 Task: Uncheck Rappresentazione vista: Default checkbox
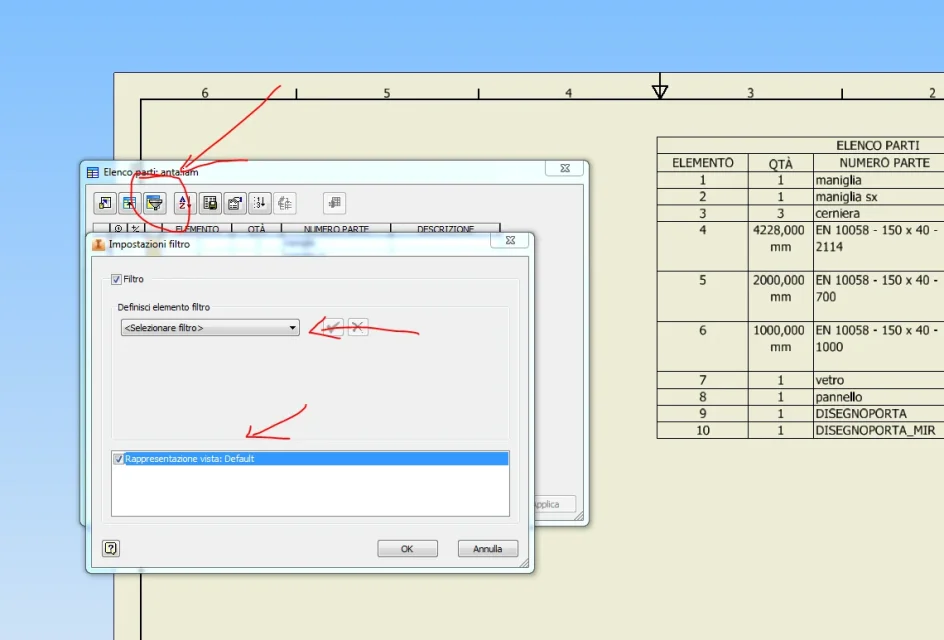[x=119, y=459]
